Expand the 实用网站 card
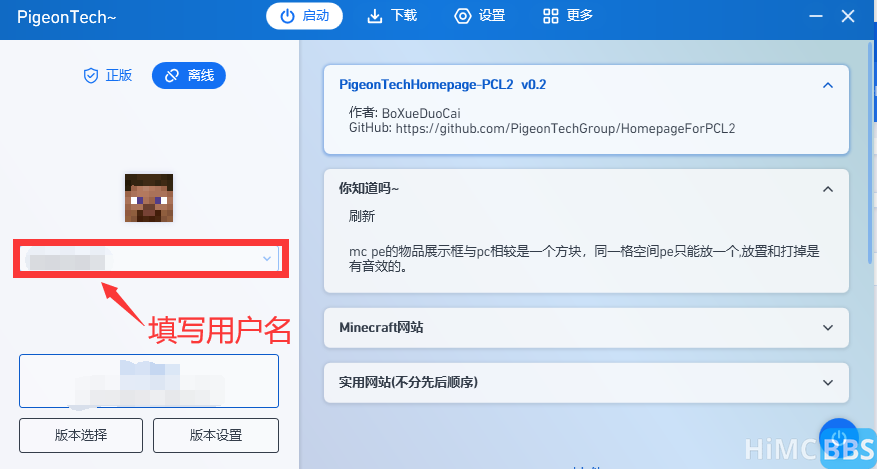877x469 pixels. (828, 383)
